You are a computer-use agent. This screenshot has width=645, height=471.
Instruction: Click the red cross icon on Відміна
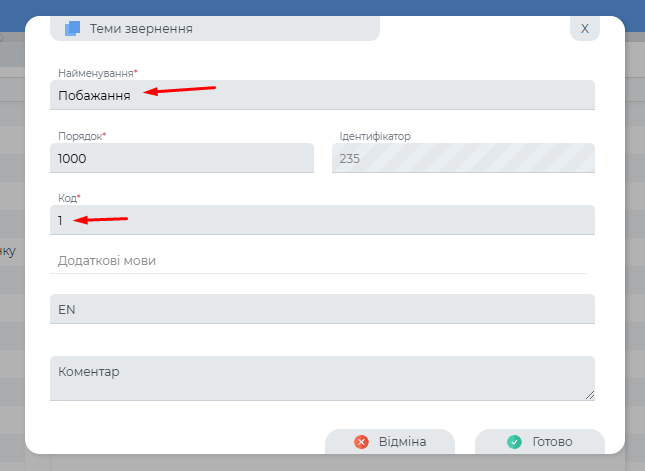(361, 442)
